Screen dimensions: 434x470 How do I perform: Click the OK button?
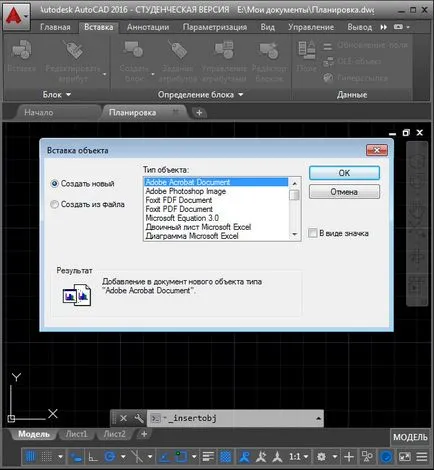[344, 173]
